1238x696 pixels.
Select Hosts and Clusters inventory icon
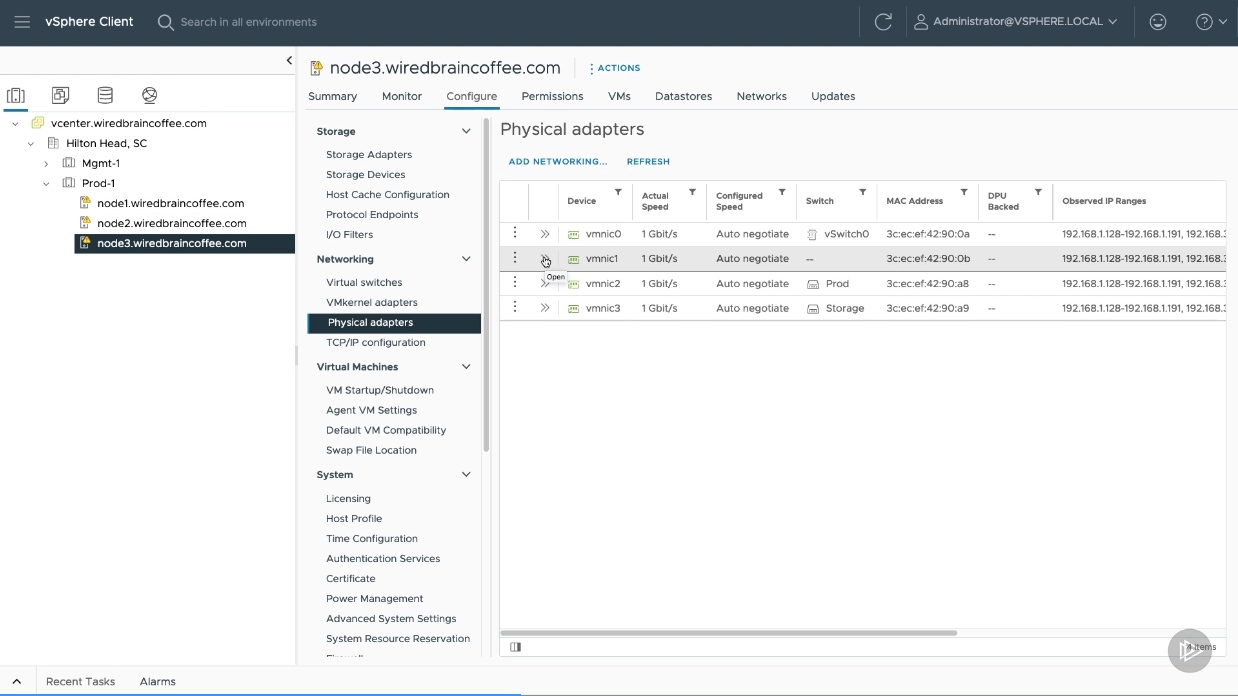click(16, 95)
